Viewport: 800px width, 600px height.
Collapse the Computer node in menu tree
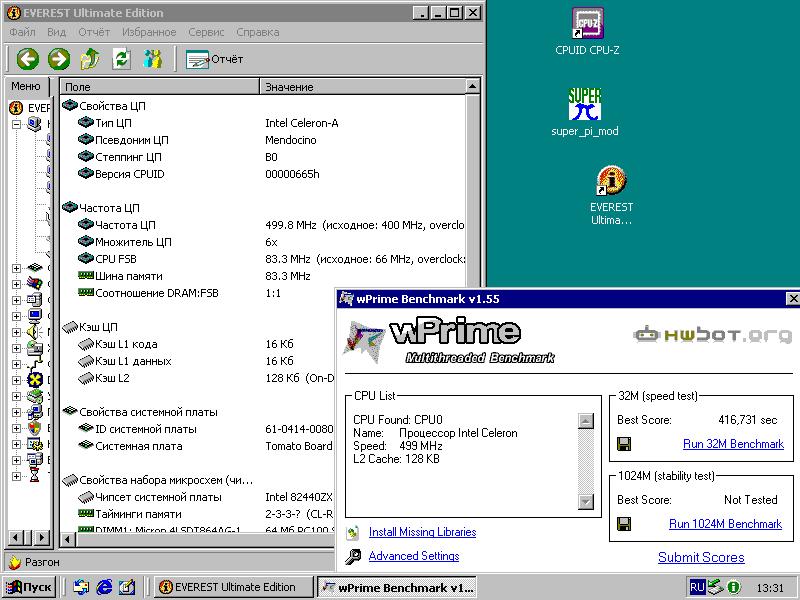point(16,124)
